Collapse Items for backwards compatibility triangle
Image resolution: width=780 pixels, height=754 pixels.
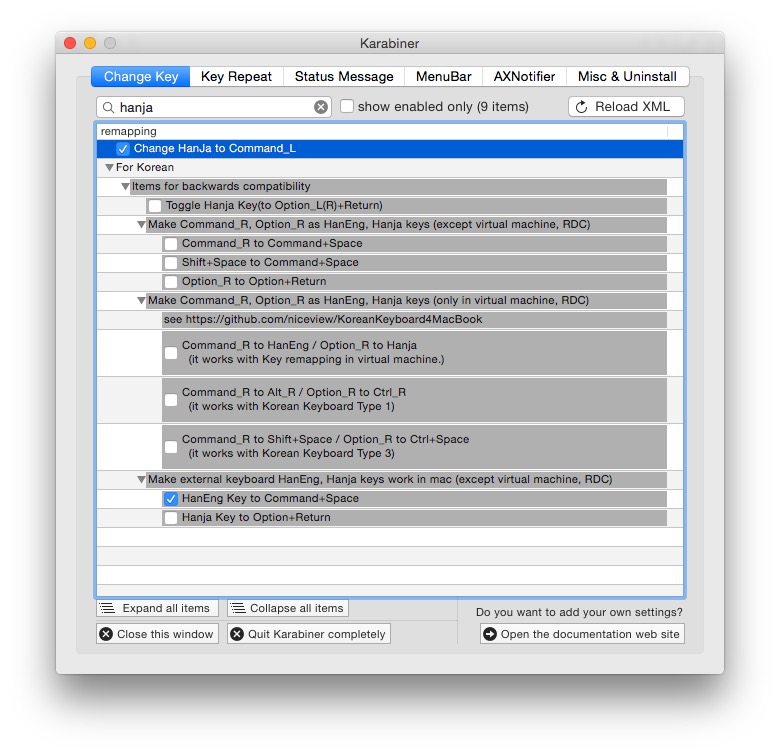tap(125, 187)
